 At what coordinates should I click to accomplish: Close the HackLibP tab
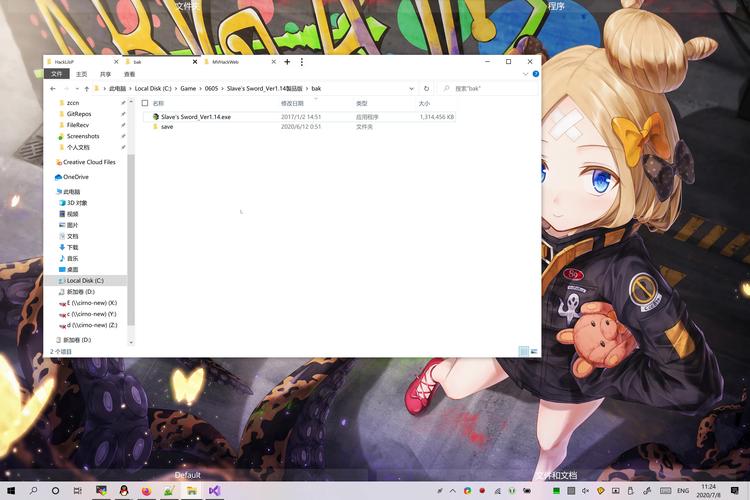coord(116,62)
